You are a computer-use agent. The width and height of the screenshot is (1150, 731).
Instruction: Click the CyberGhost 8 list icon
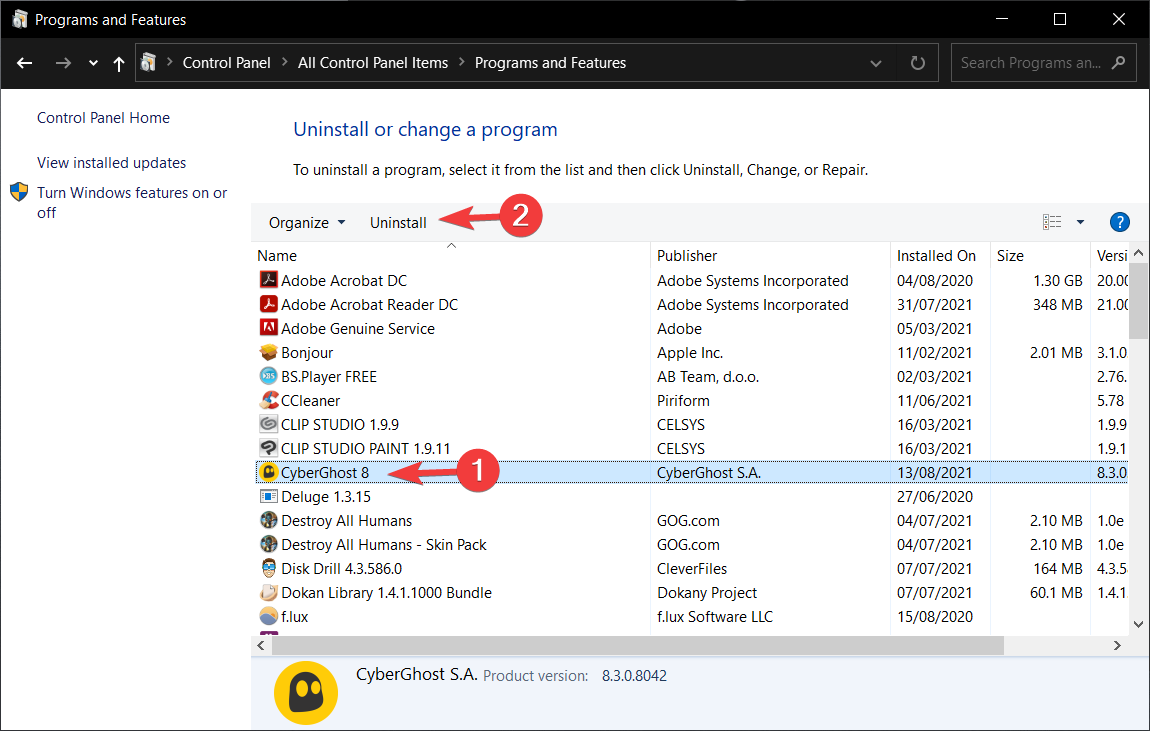[268, 471]
